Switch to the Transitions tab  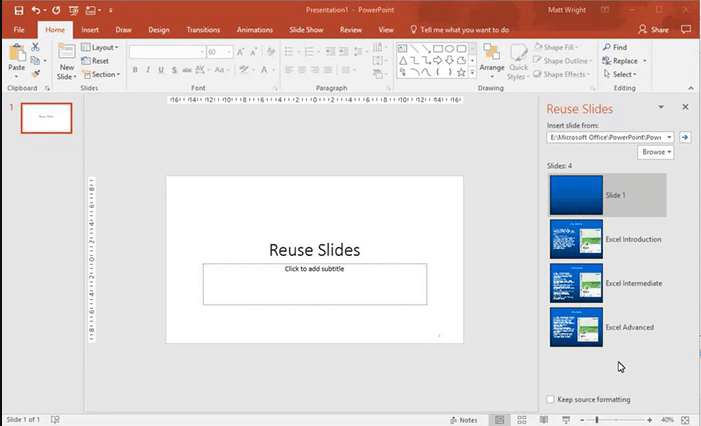tap(203, 30)
